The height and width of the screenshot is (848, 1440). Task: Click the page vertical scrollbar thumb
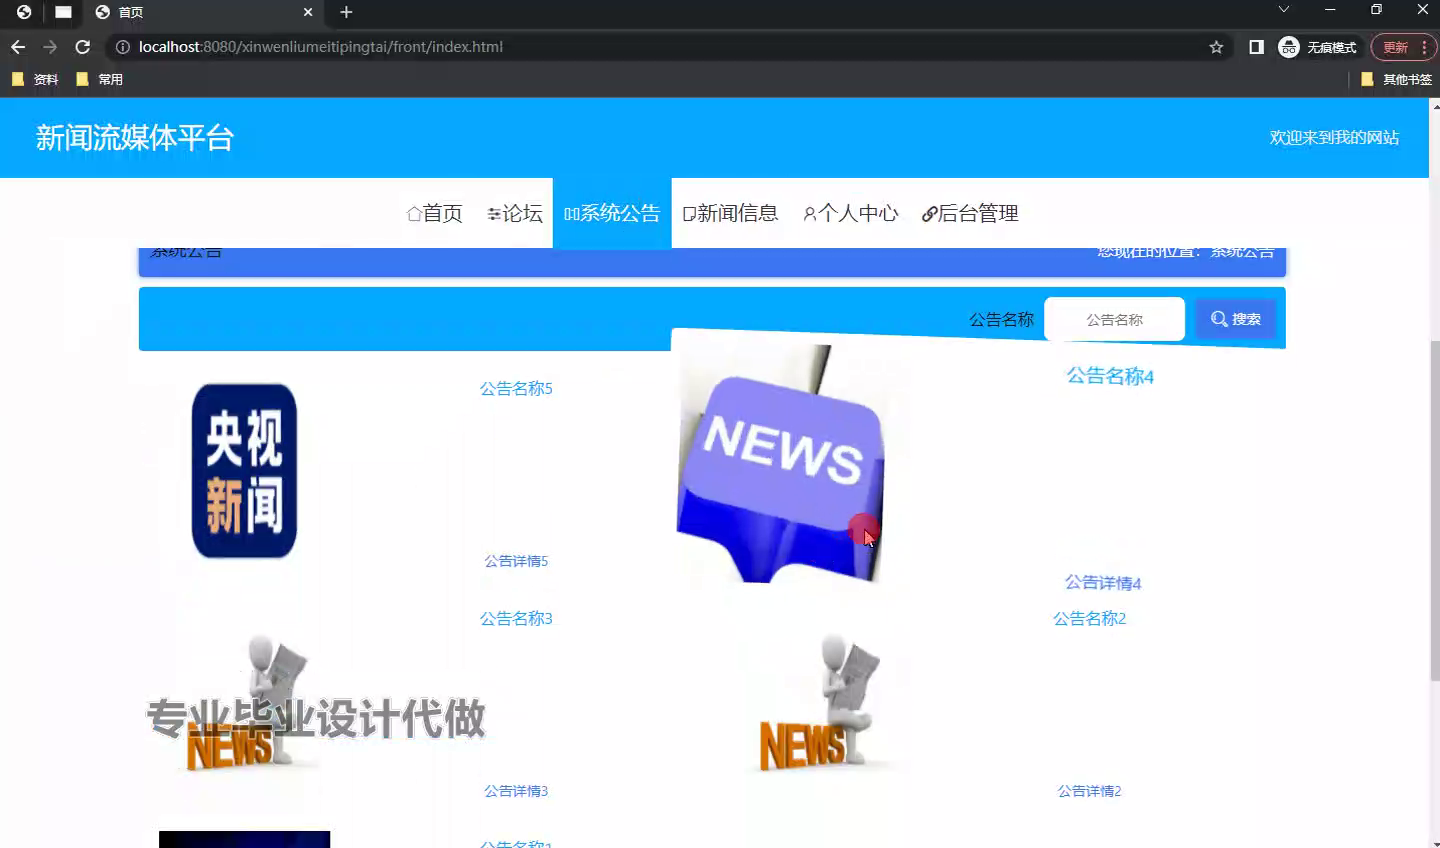(x=1435, y=510)
